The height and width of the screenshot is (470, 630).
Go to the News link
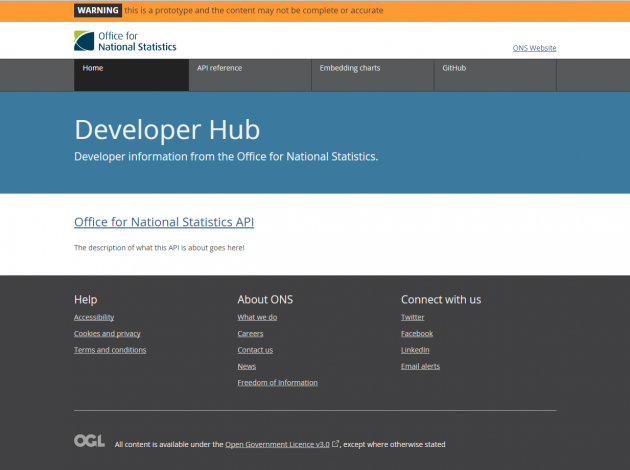coord(247,366)
